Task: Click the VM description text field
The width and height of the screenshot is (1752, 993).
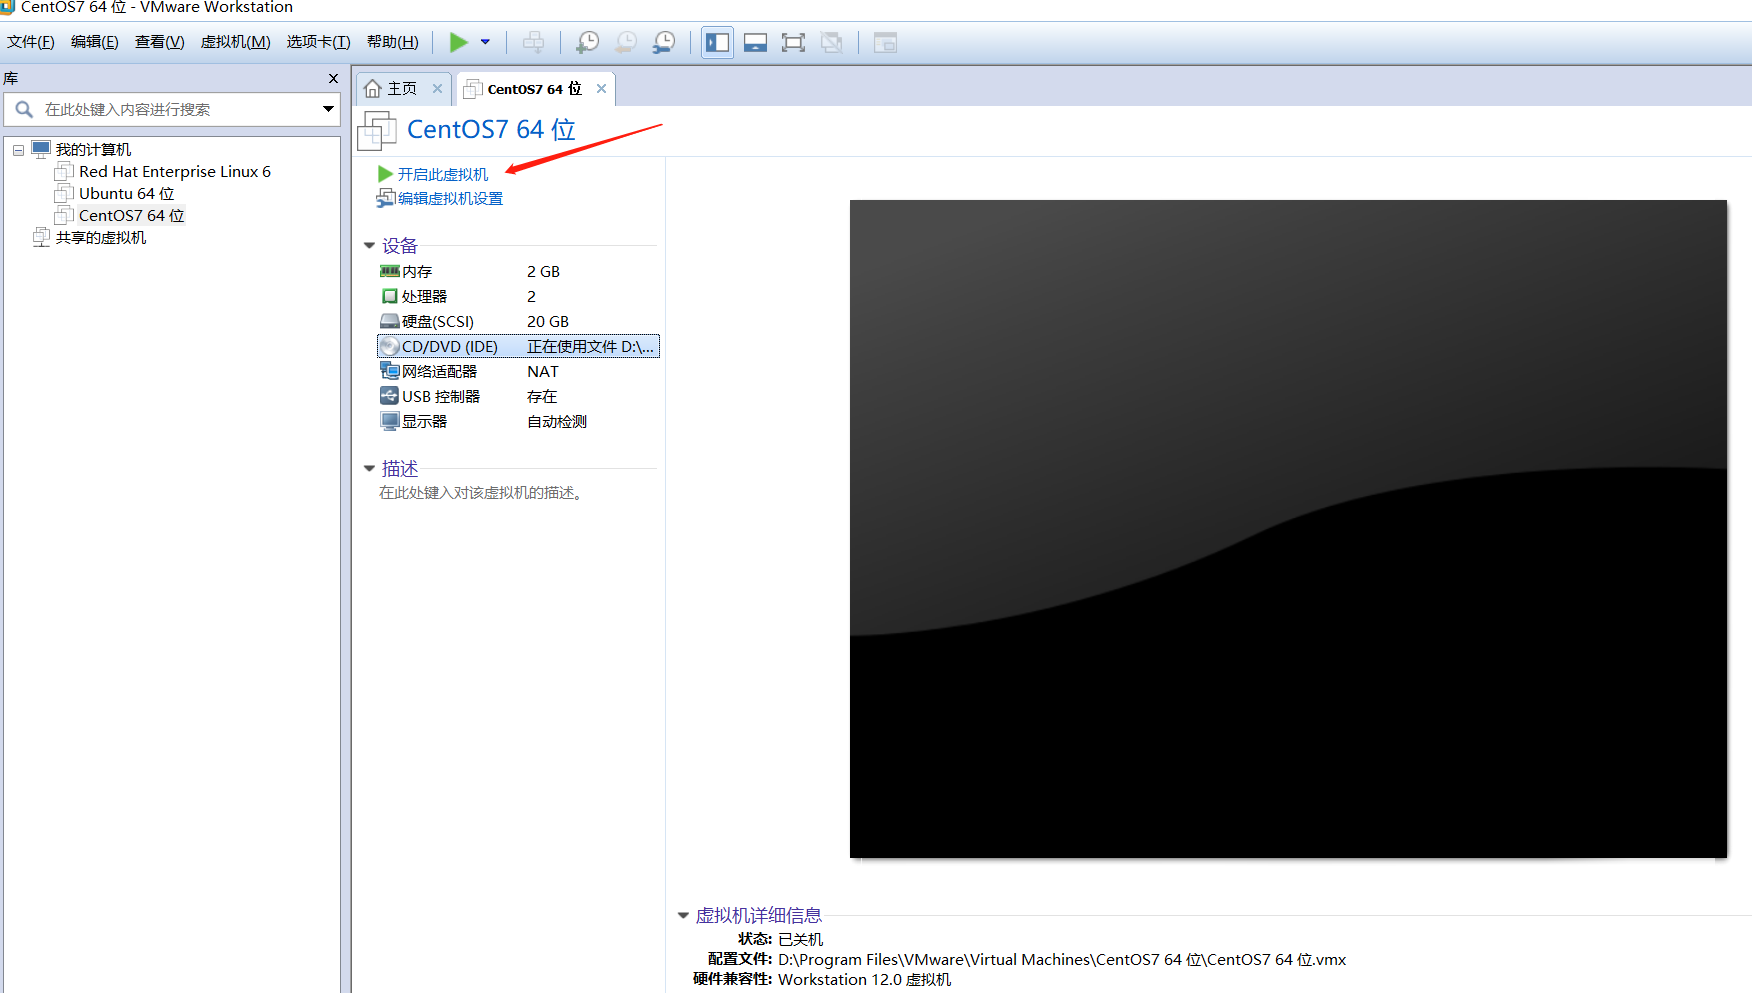Action: pyautogui.click(x=481, y=493)
